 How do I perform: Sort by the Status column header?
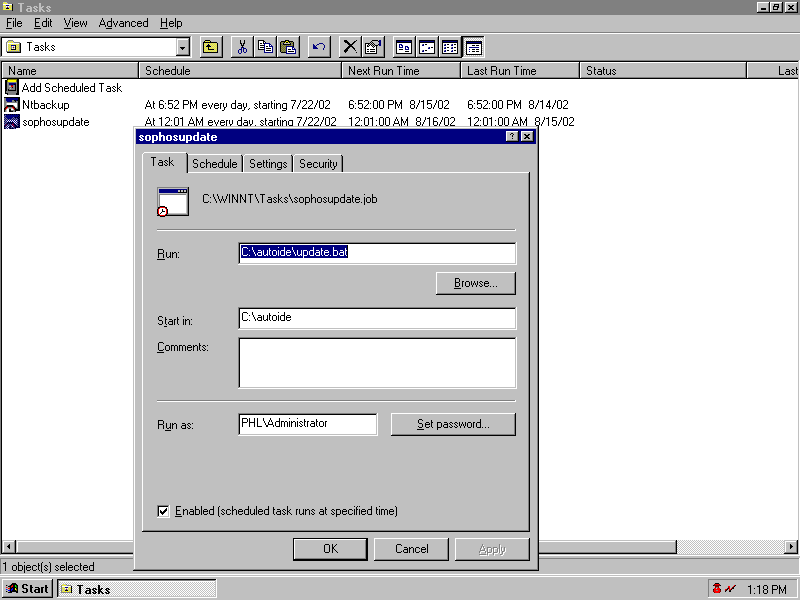coord(663,70)
